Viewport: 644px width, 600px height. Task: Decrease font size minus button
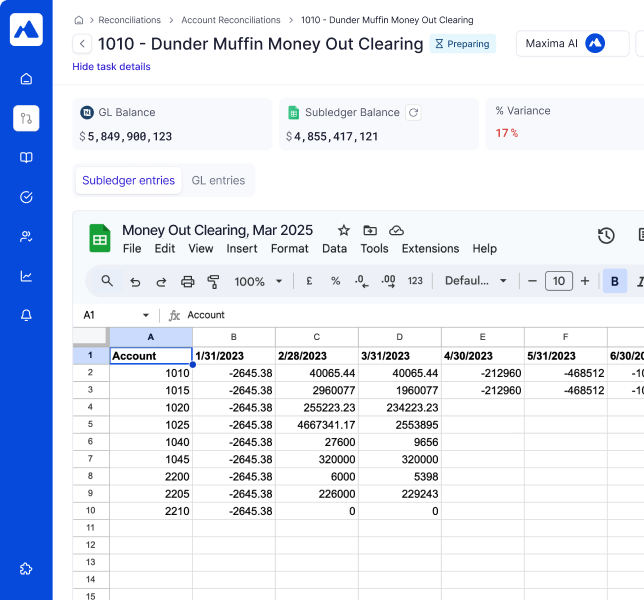click(532, 281)
